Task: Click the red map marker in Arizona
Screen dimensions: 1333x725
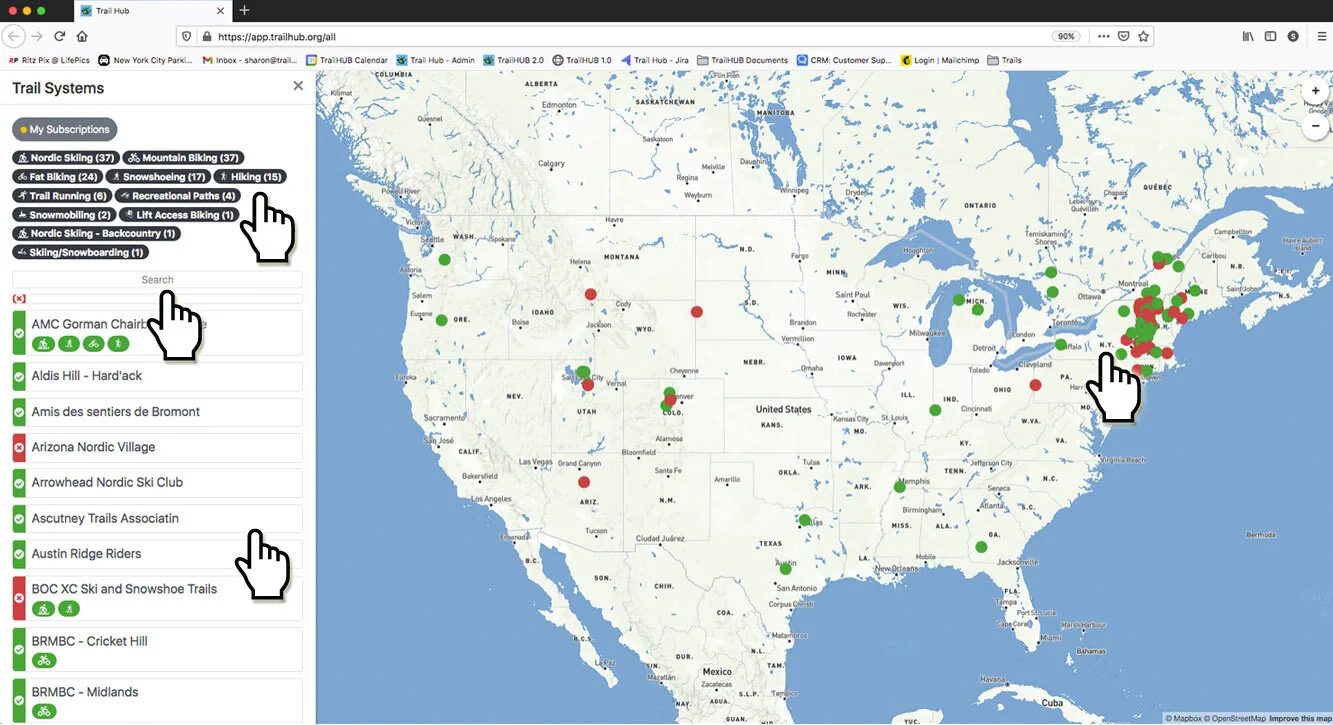Action: pos(584,482)
